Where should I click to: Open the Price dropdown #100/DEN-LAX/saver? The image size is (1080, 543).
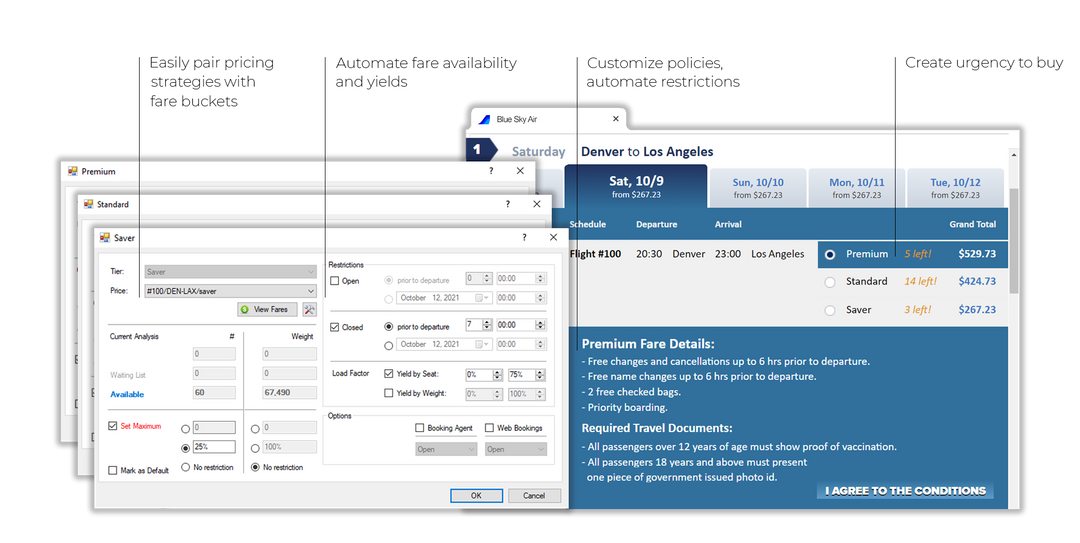231,291
